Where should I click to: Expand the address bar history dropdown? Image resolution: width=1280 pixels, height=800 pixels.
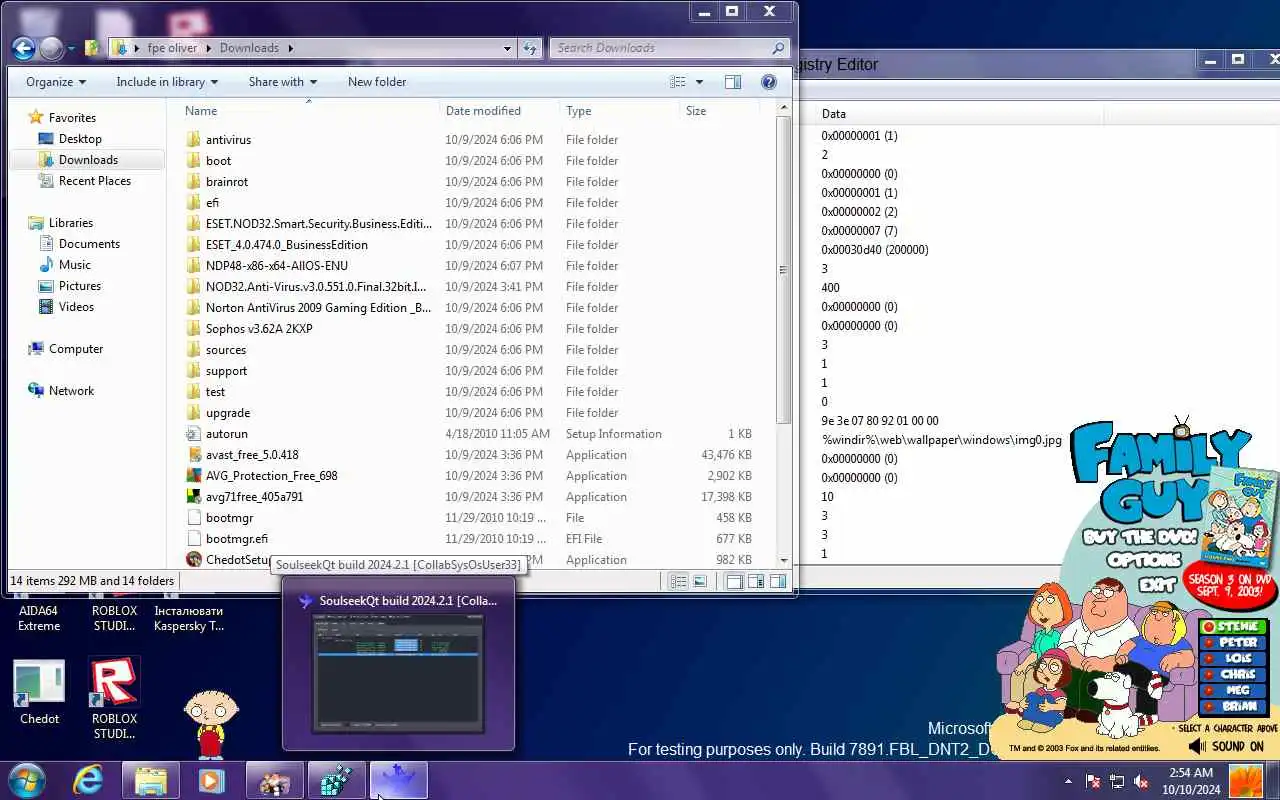[508, 47]
